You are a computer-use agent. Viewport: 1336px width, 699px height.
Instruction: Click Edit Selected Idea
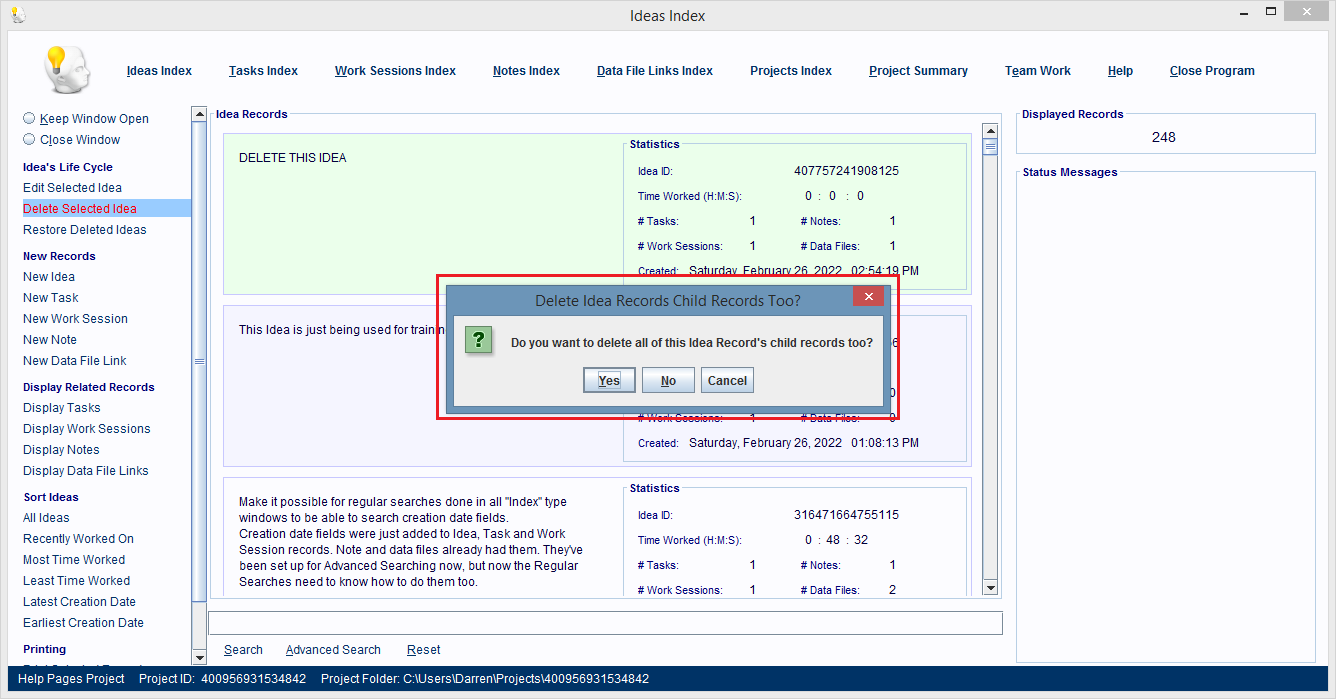[x=72, y=188]
